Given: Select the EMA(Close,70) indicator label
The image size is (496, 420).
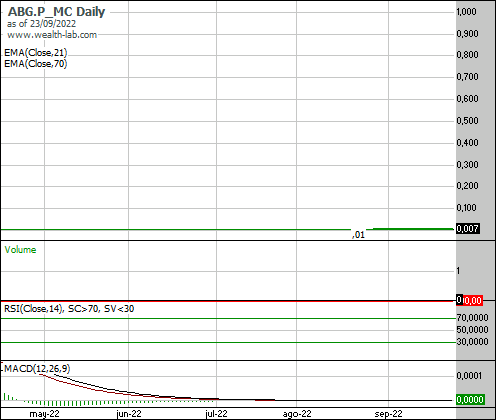Looking at the screenshot, I should tap(36, 63).
